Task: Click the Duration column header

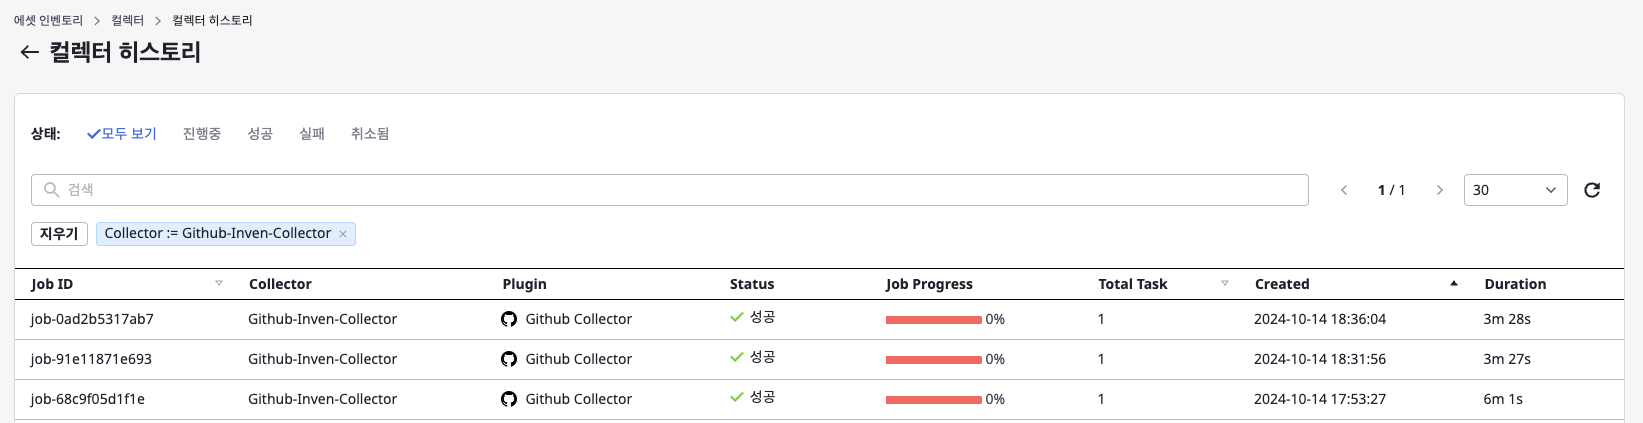Action: [x=1515, y=284]
